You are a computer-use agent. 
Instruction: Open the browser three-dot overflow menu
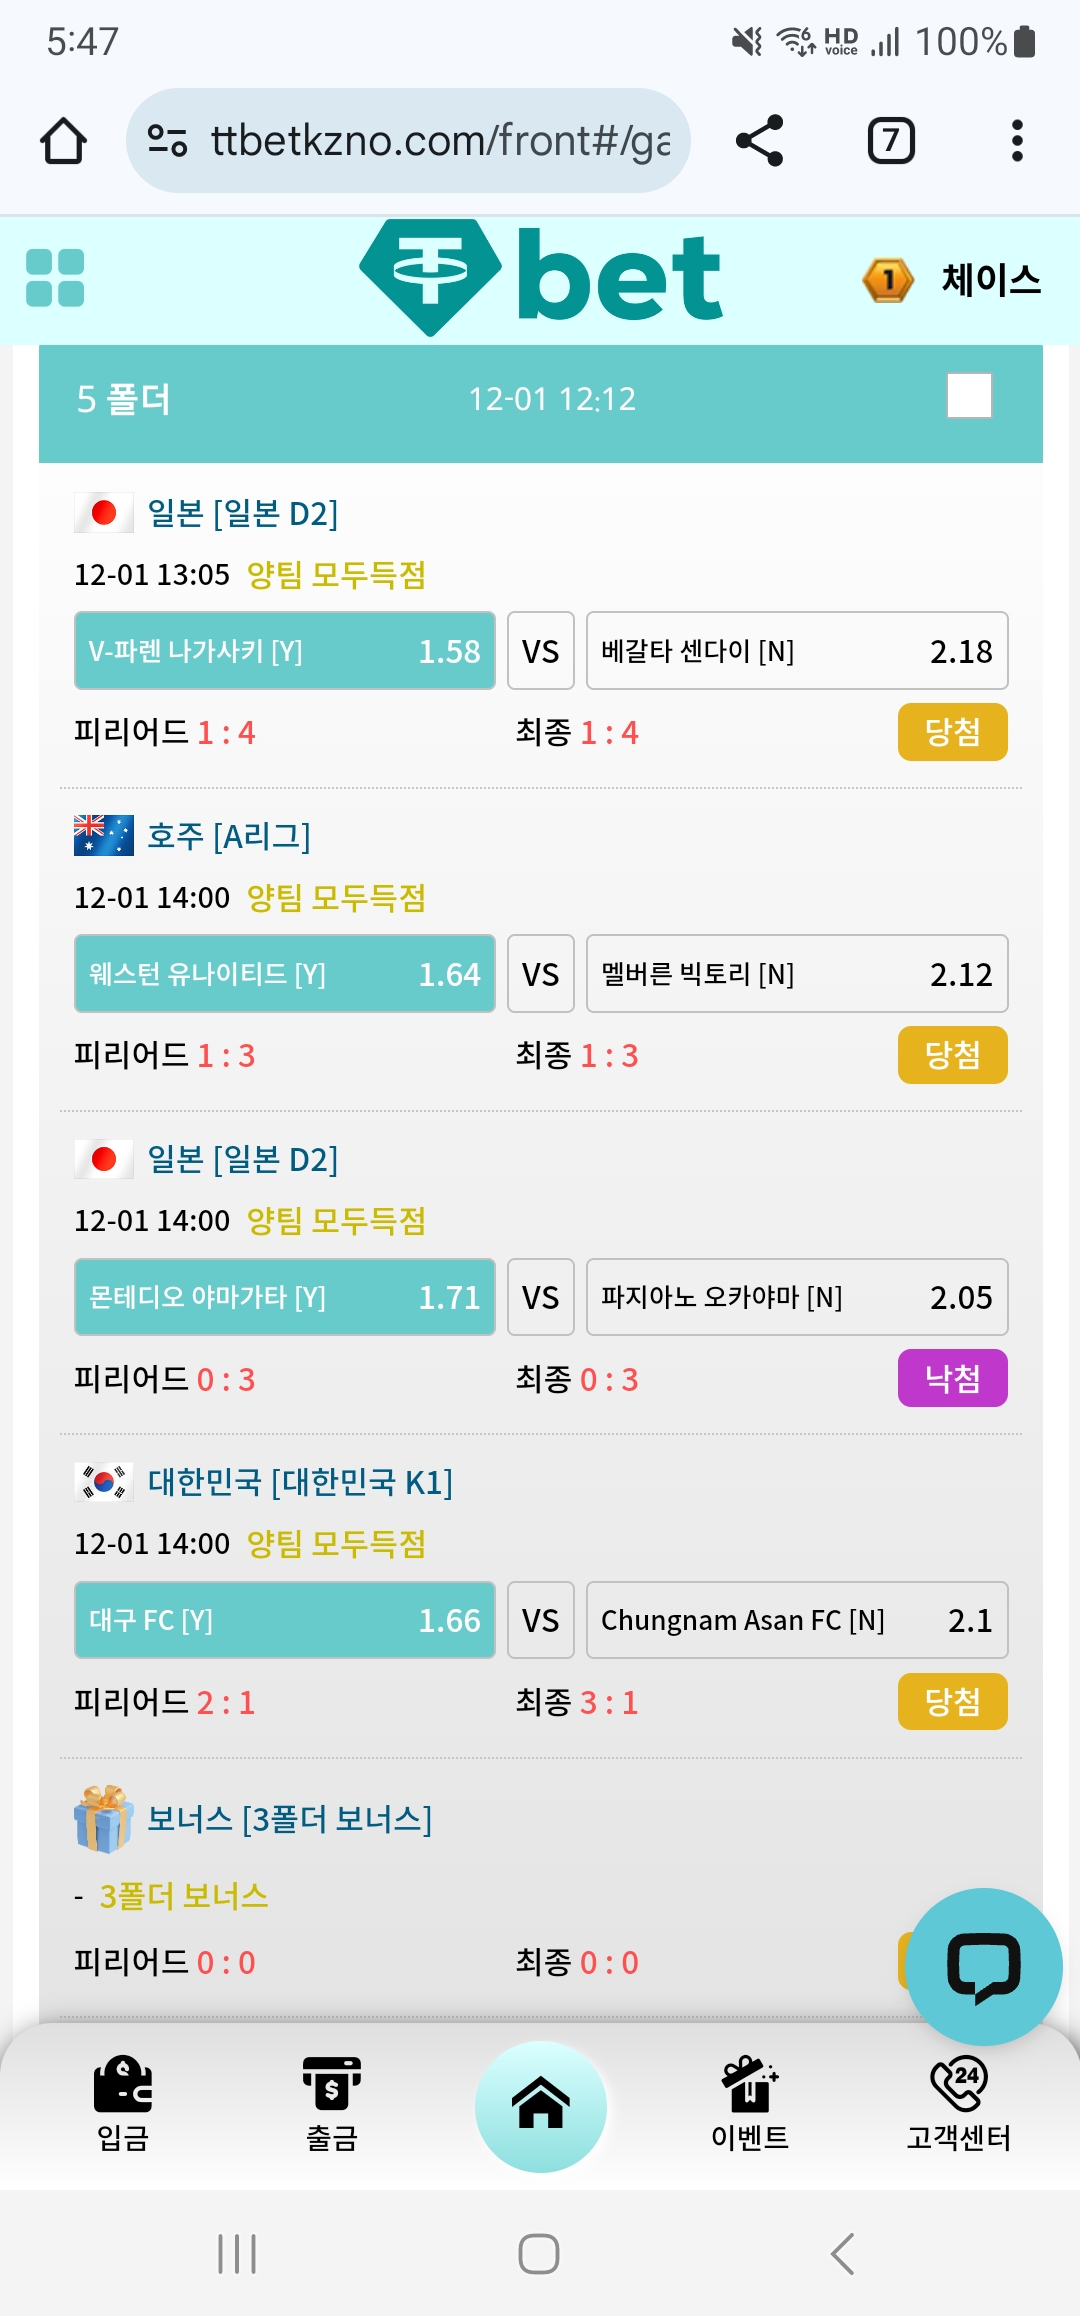coord(1017,140)
